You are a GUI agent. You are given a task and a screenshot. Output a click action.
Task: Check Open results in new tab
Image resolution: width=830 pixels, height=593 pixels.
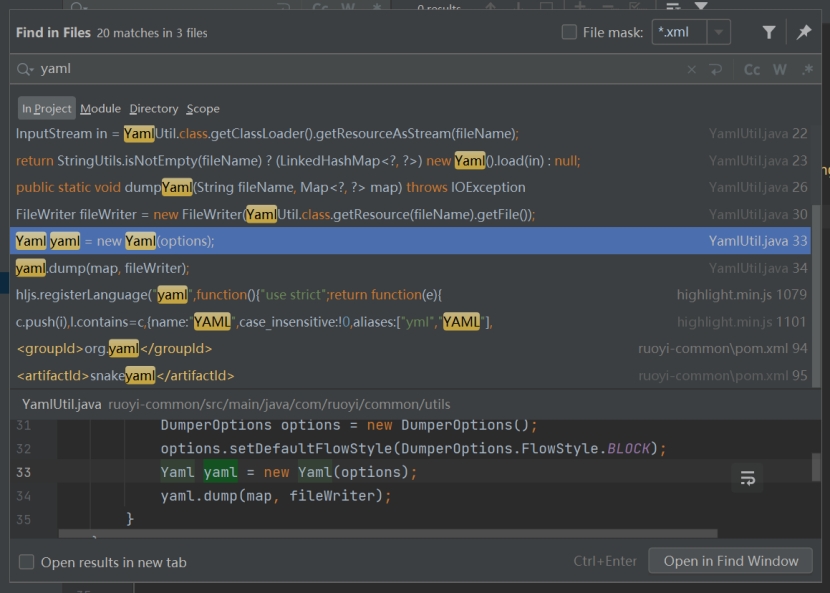pyautogui.click(x=27, y=562)
